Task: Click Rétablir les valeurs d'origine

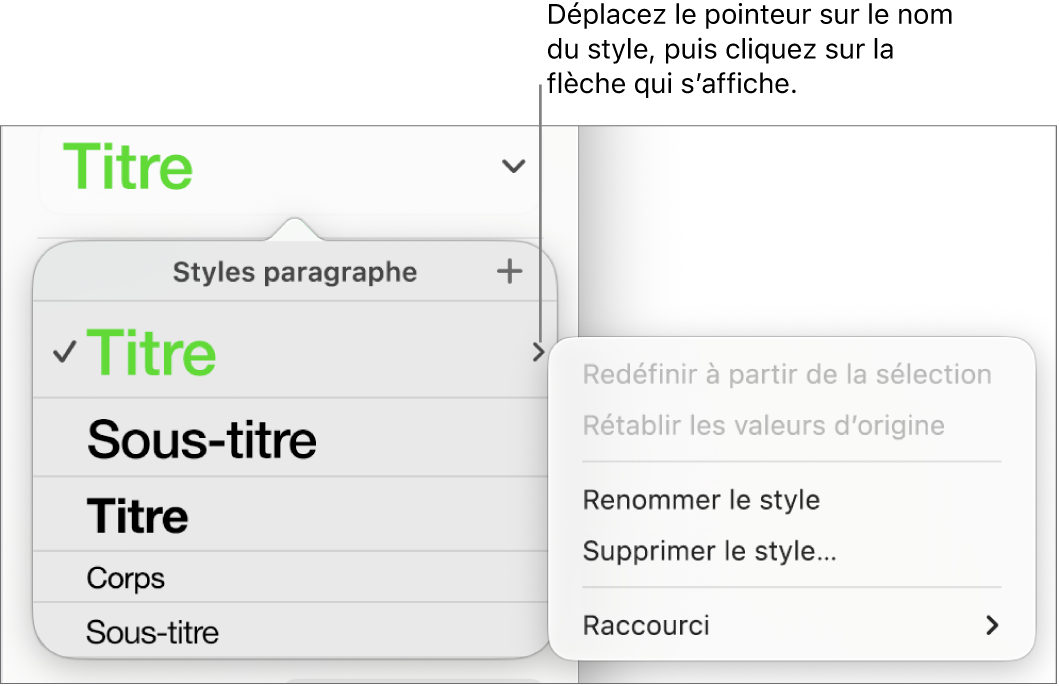Action: coord(762,425)
